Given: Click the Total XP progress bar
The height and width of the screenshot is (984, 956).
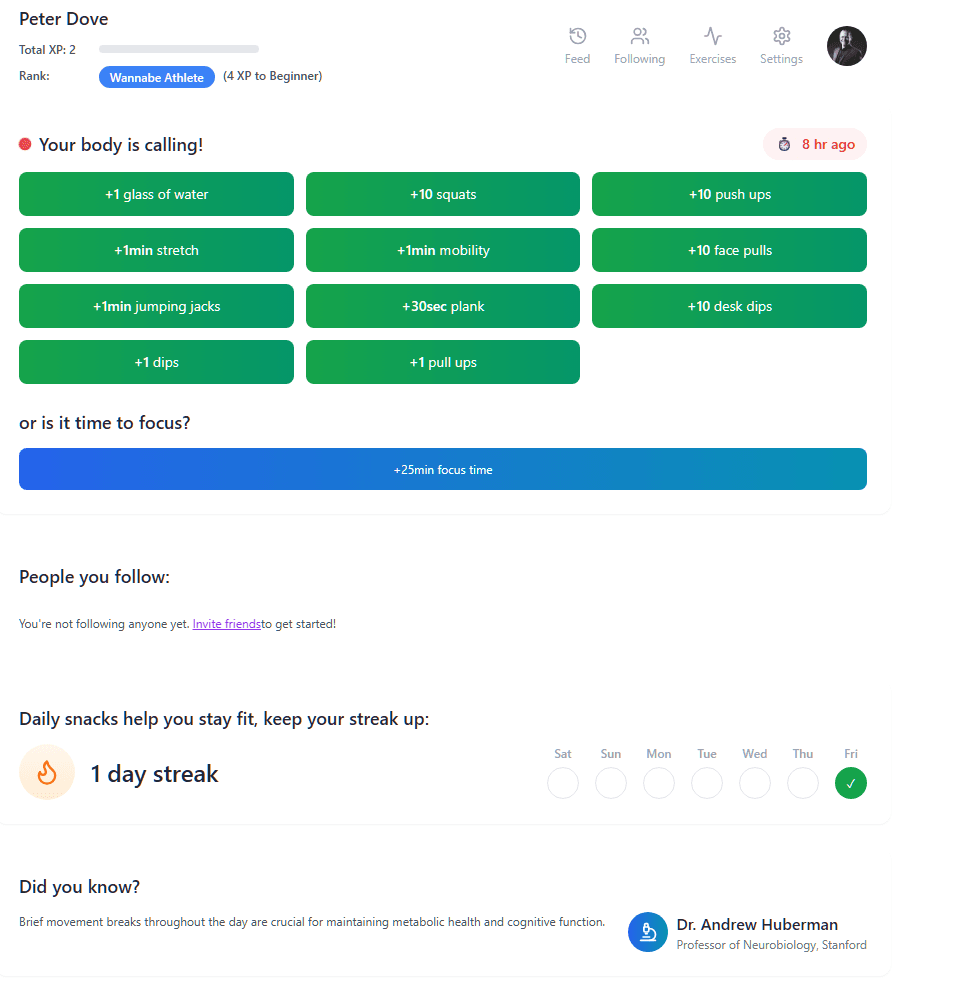Looking at the screenshot, I should pos(178,49).
